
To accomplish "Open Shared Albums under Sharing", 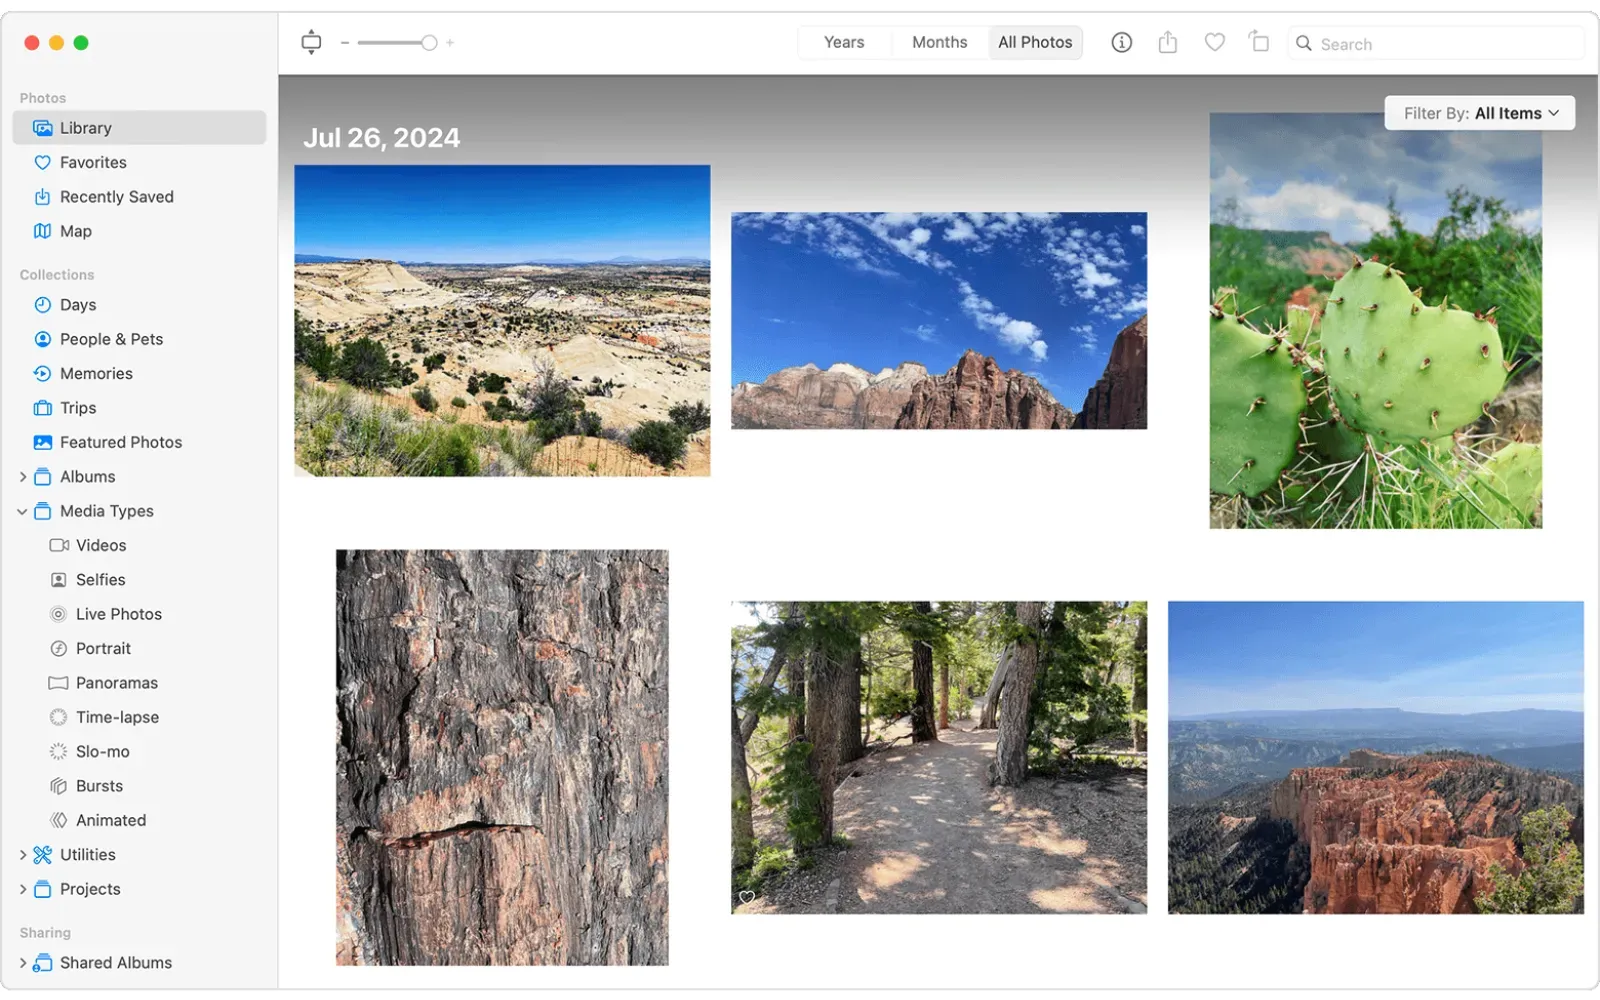I will pos(116,962).
